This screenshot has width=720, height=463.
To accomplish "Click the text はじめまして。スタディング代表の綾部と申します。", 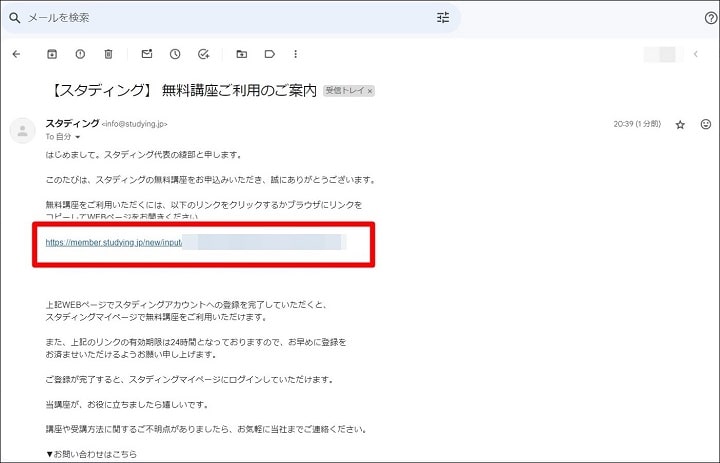I will [x=144, y=155].
